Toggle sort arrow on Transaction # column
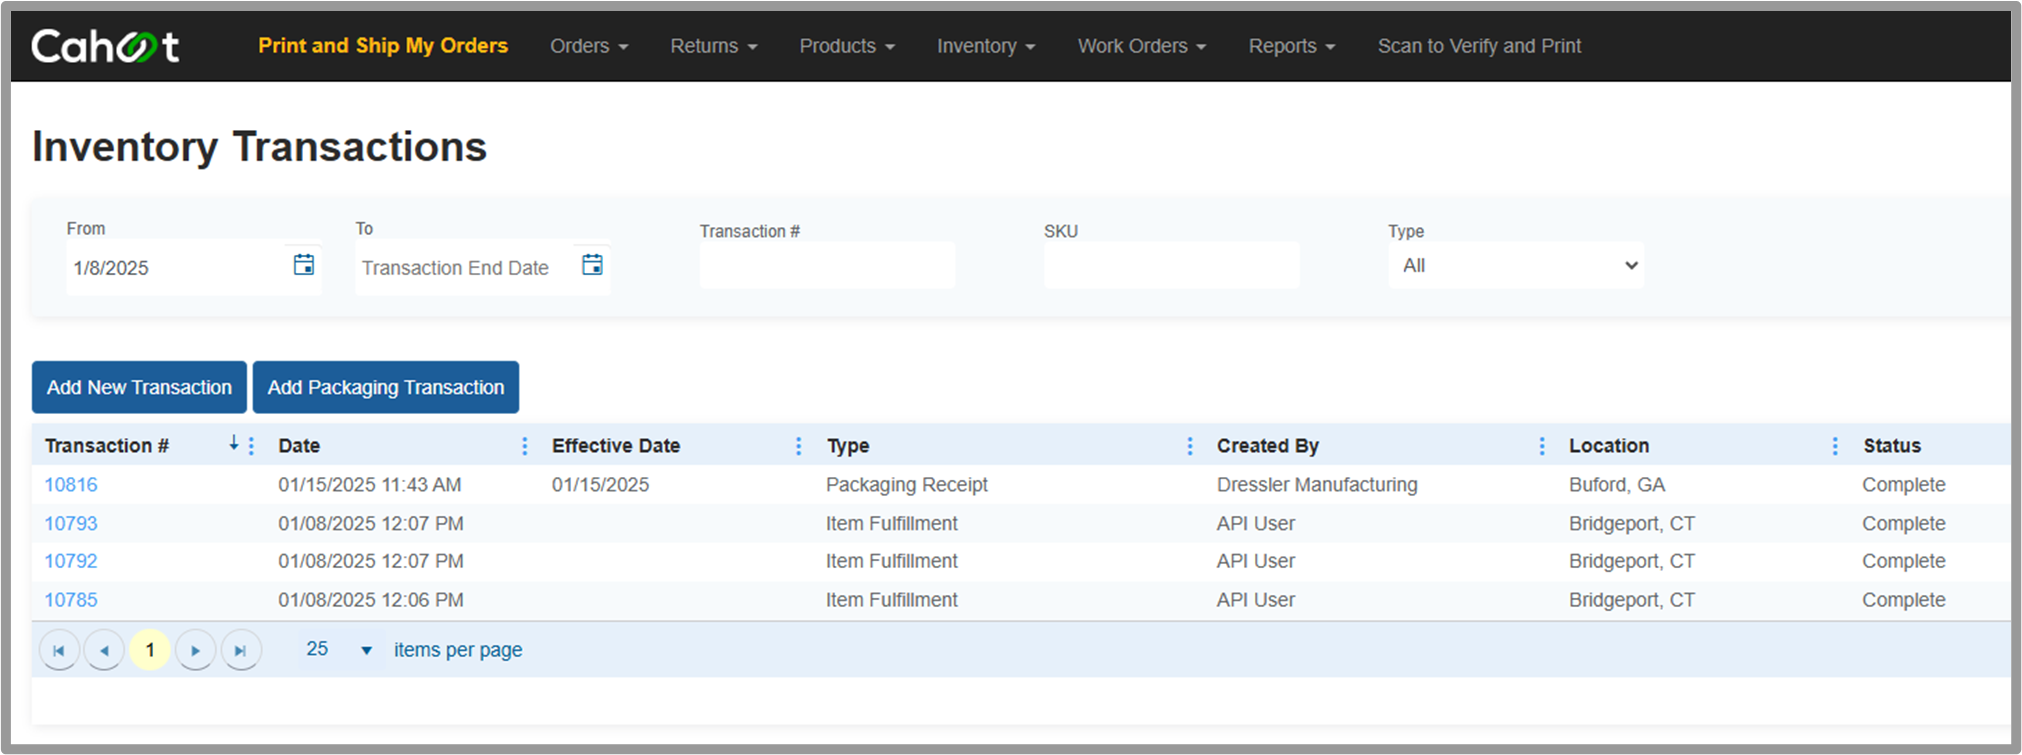The image size is (2022, 755). (234, 443)
